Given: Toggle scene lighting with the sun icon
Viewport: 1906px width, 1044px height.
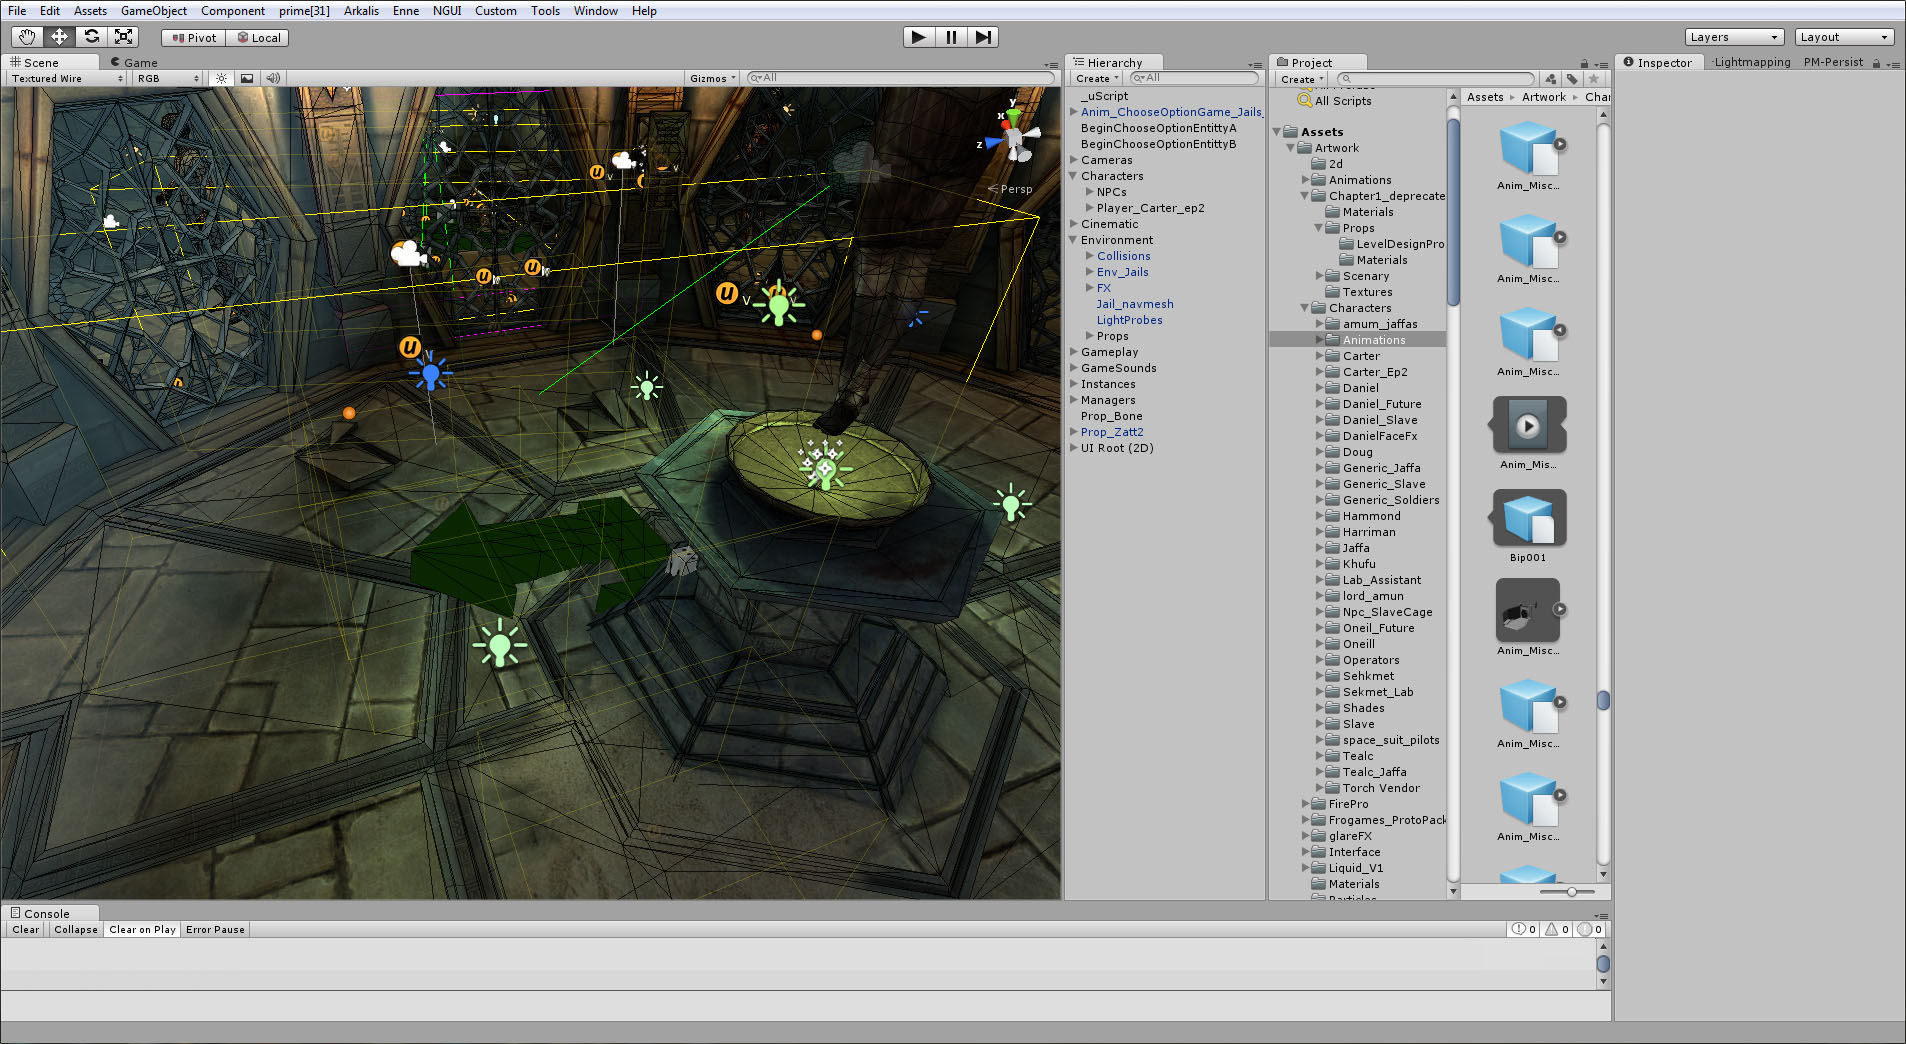Looking at the screenshot, I should [222, 78].
